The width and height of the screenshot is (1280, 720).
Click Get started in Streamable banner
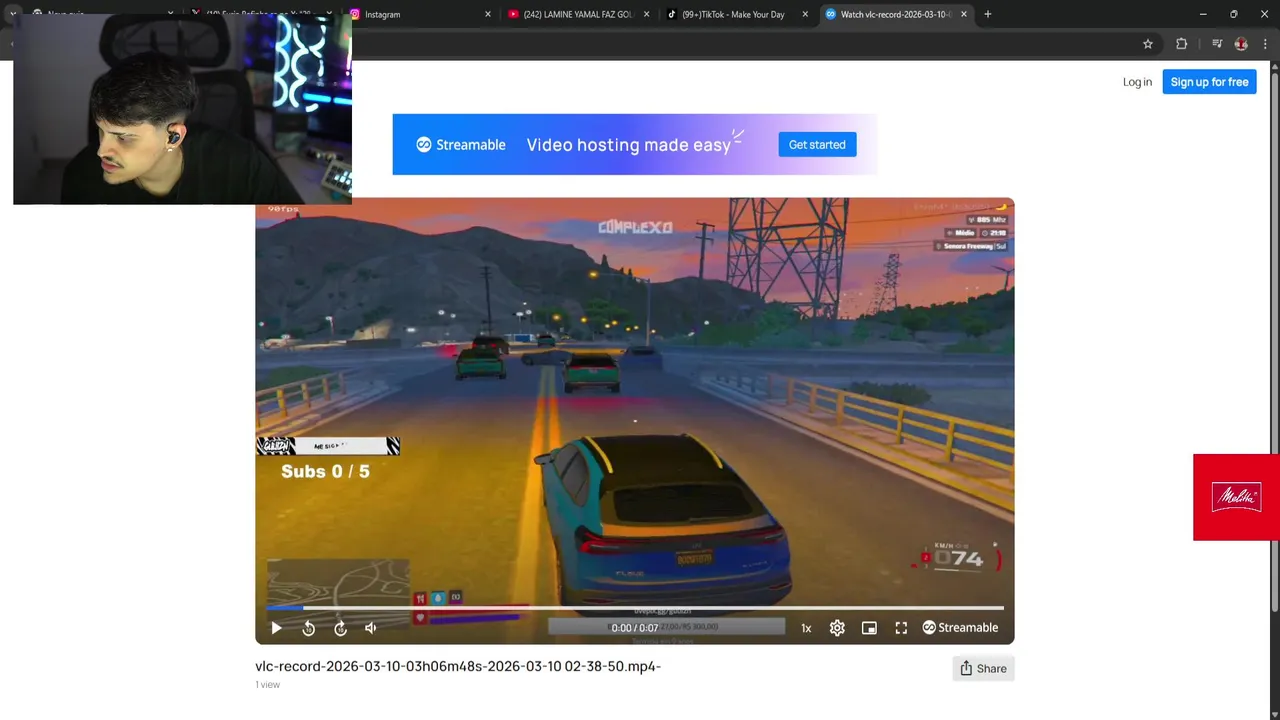[x=817, y=145]
